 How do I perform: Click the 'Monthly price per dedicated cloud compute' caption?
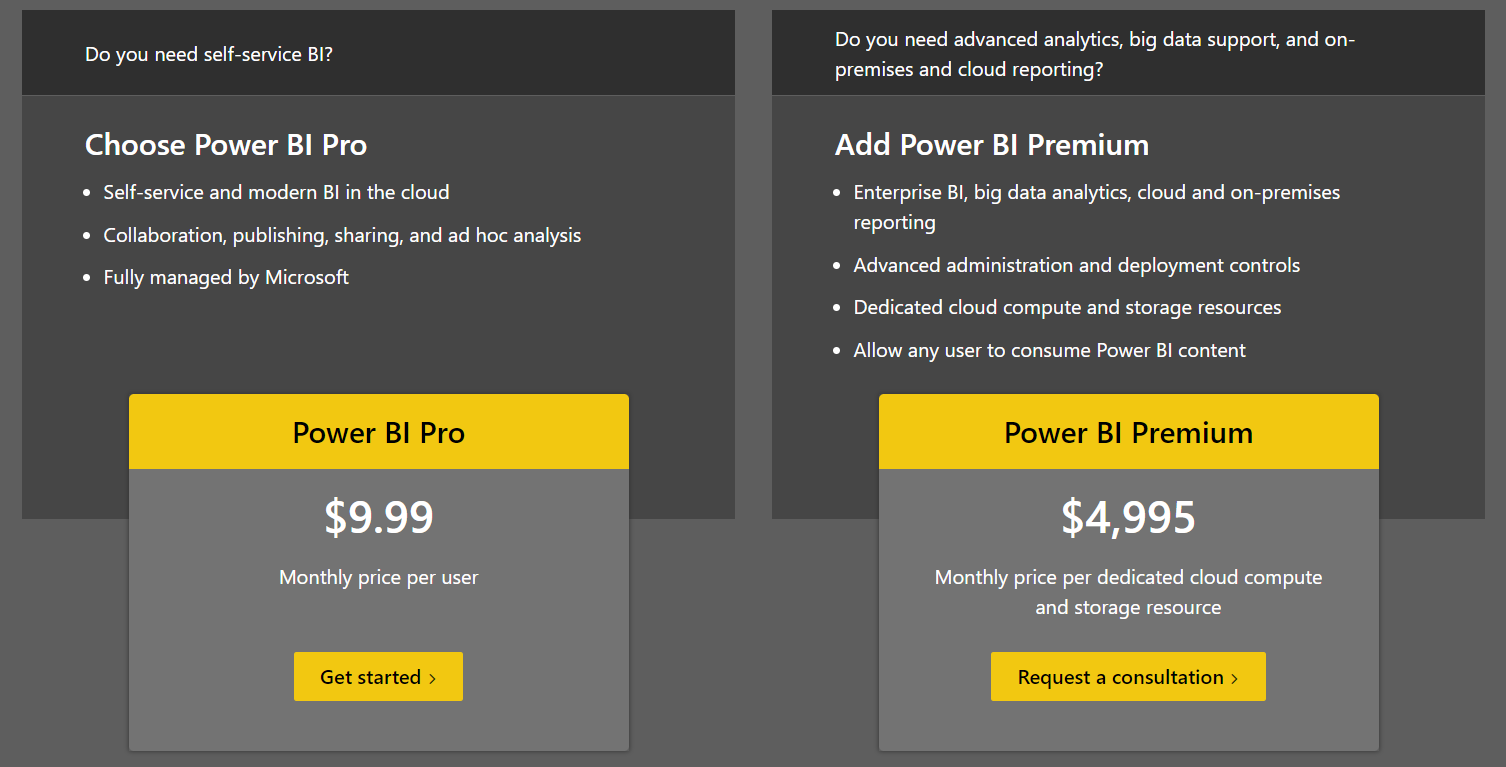[1128, 577]
